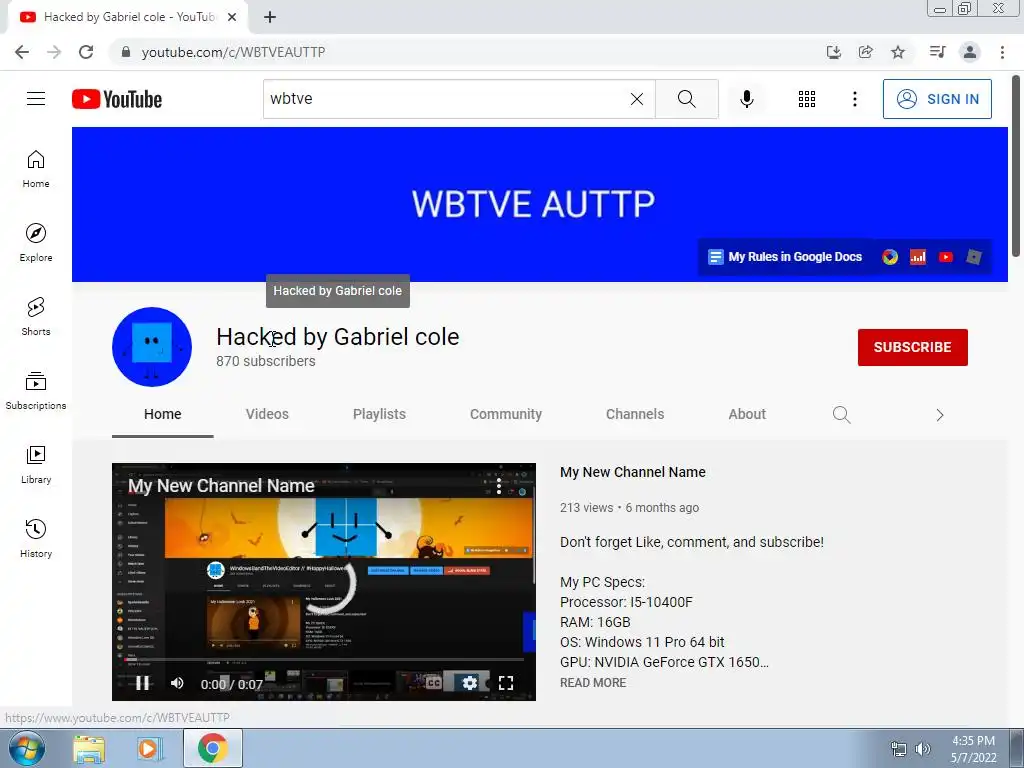Click the channel avatar image
1024x768 pixels.
pos(152,347)
